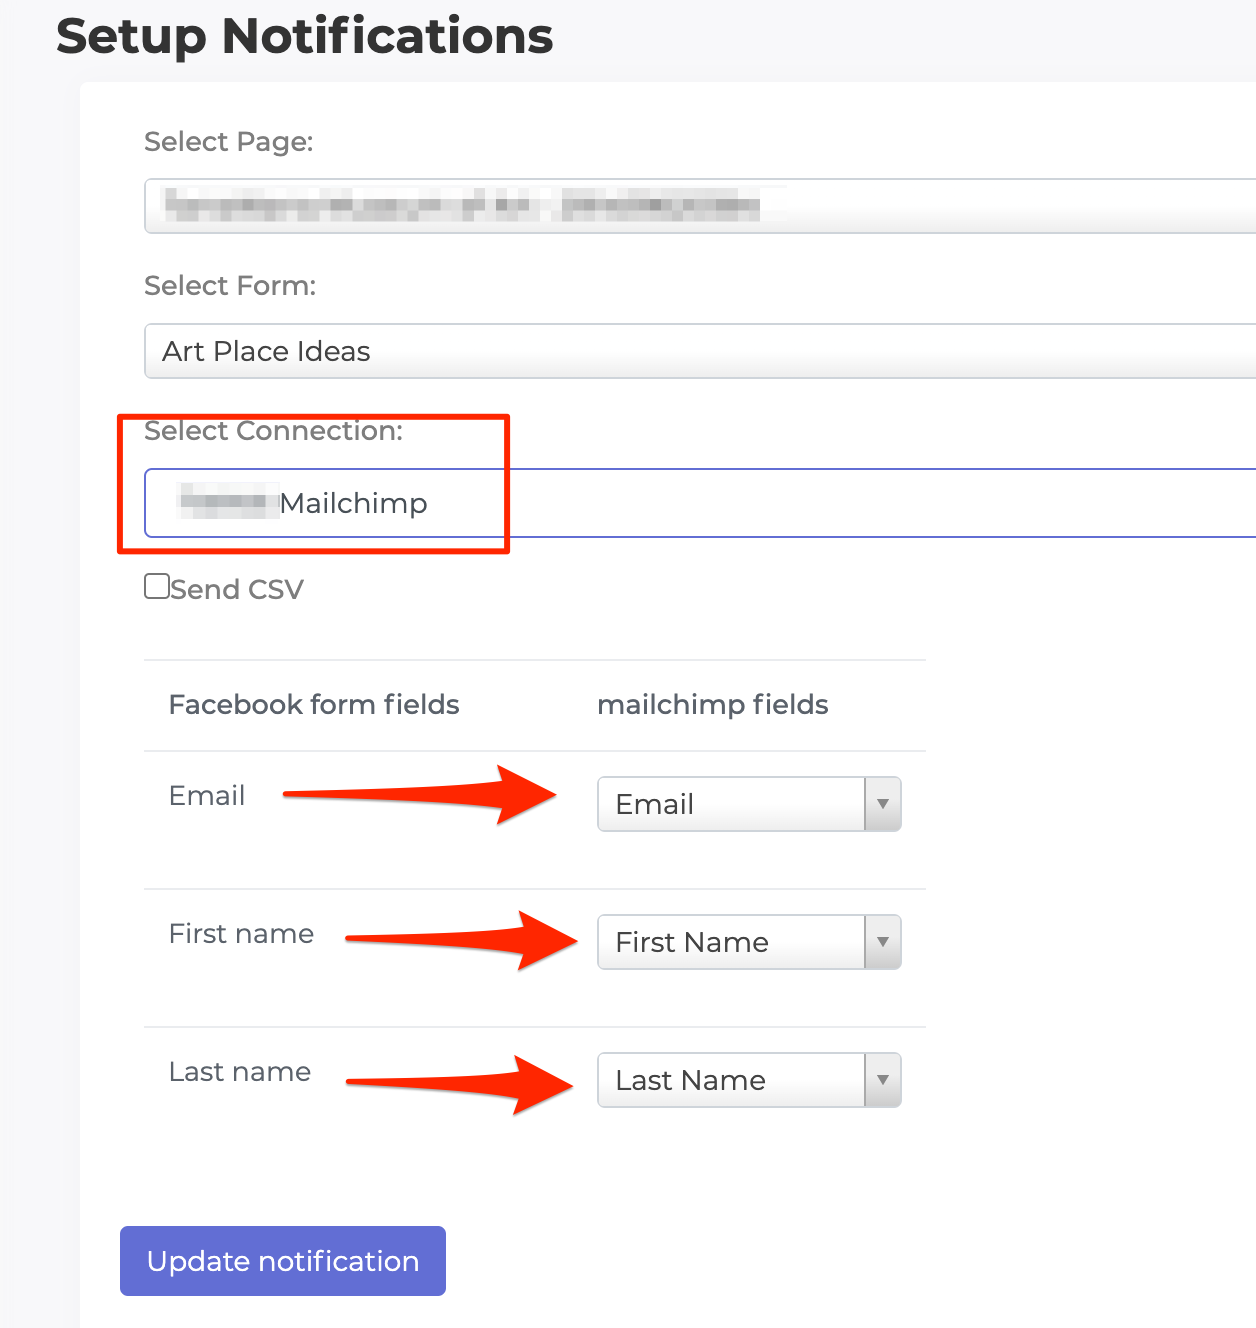Click the mailchimp fields column header
This screenshot has width=1256, height=1328.
(712, 704)
